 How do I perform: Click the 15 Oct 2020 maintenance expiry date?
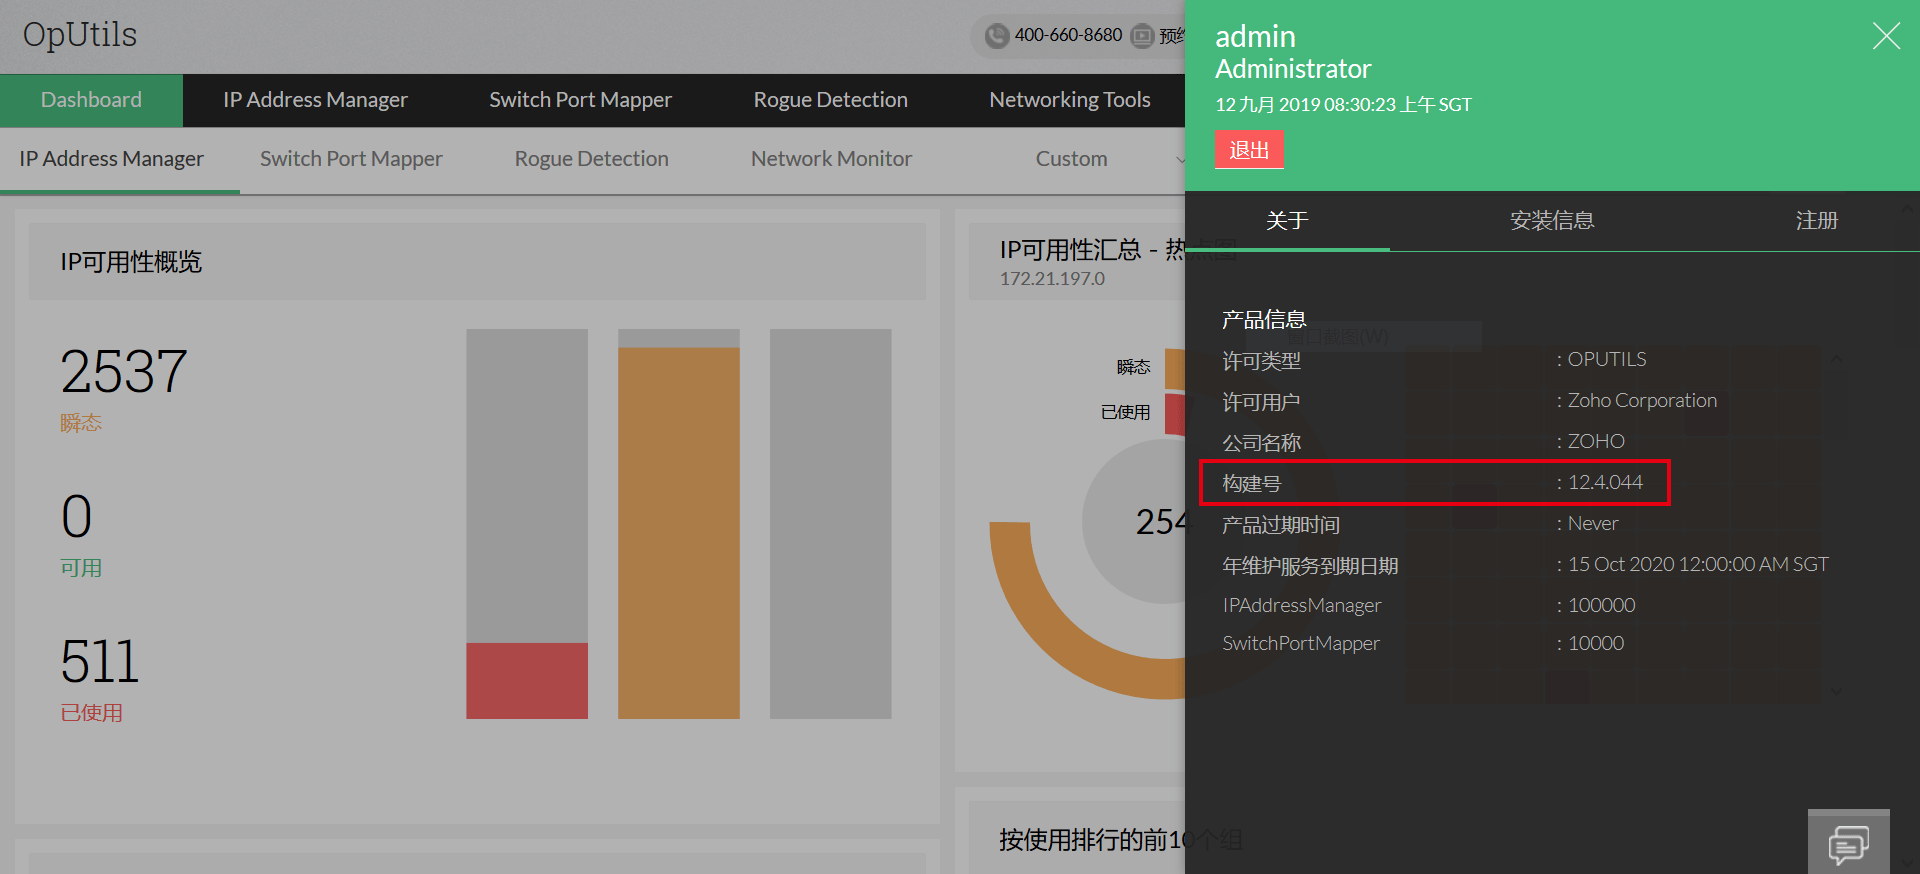click(1698, 565)
